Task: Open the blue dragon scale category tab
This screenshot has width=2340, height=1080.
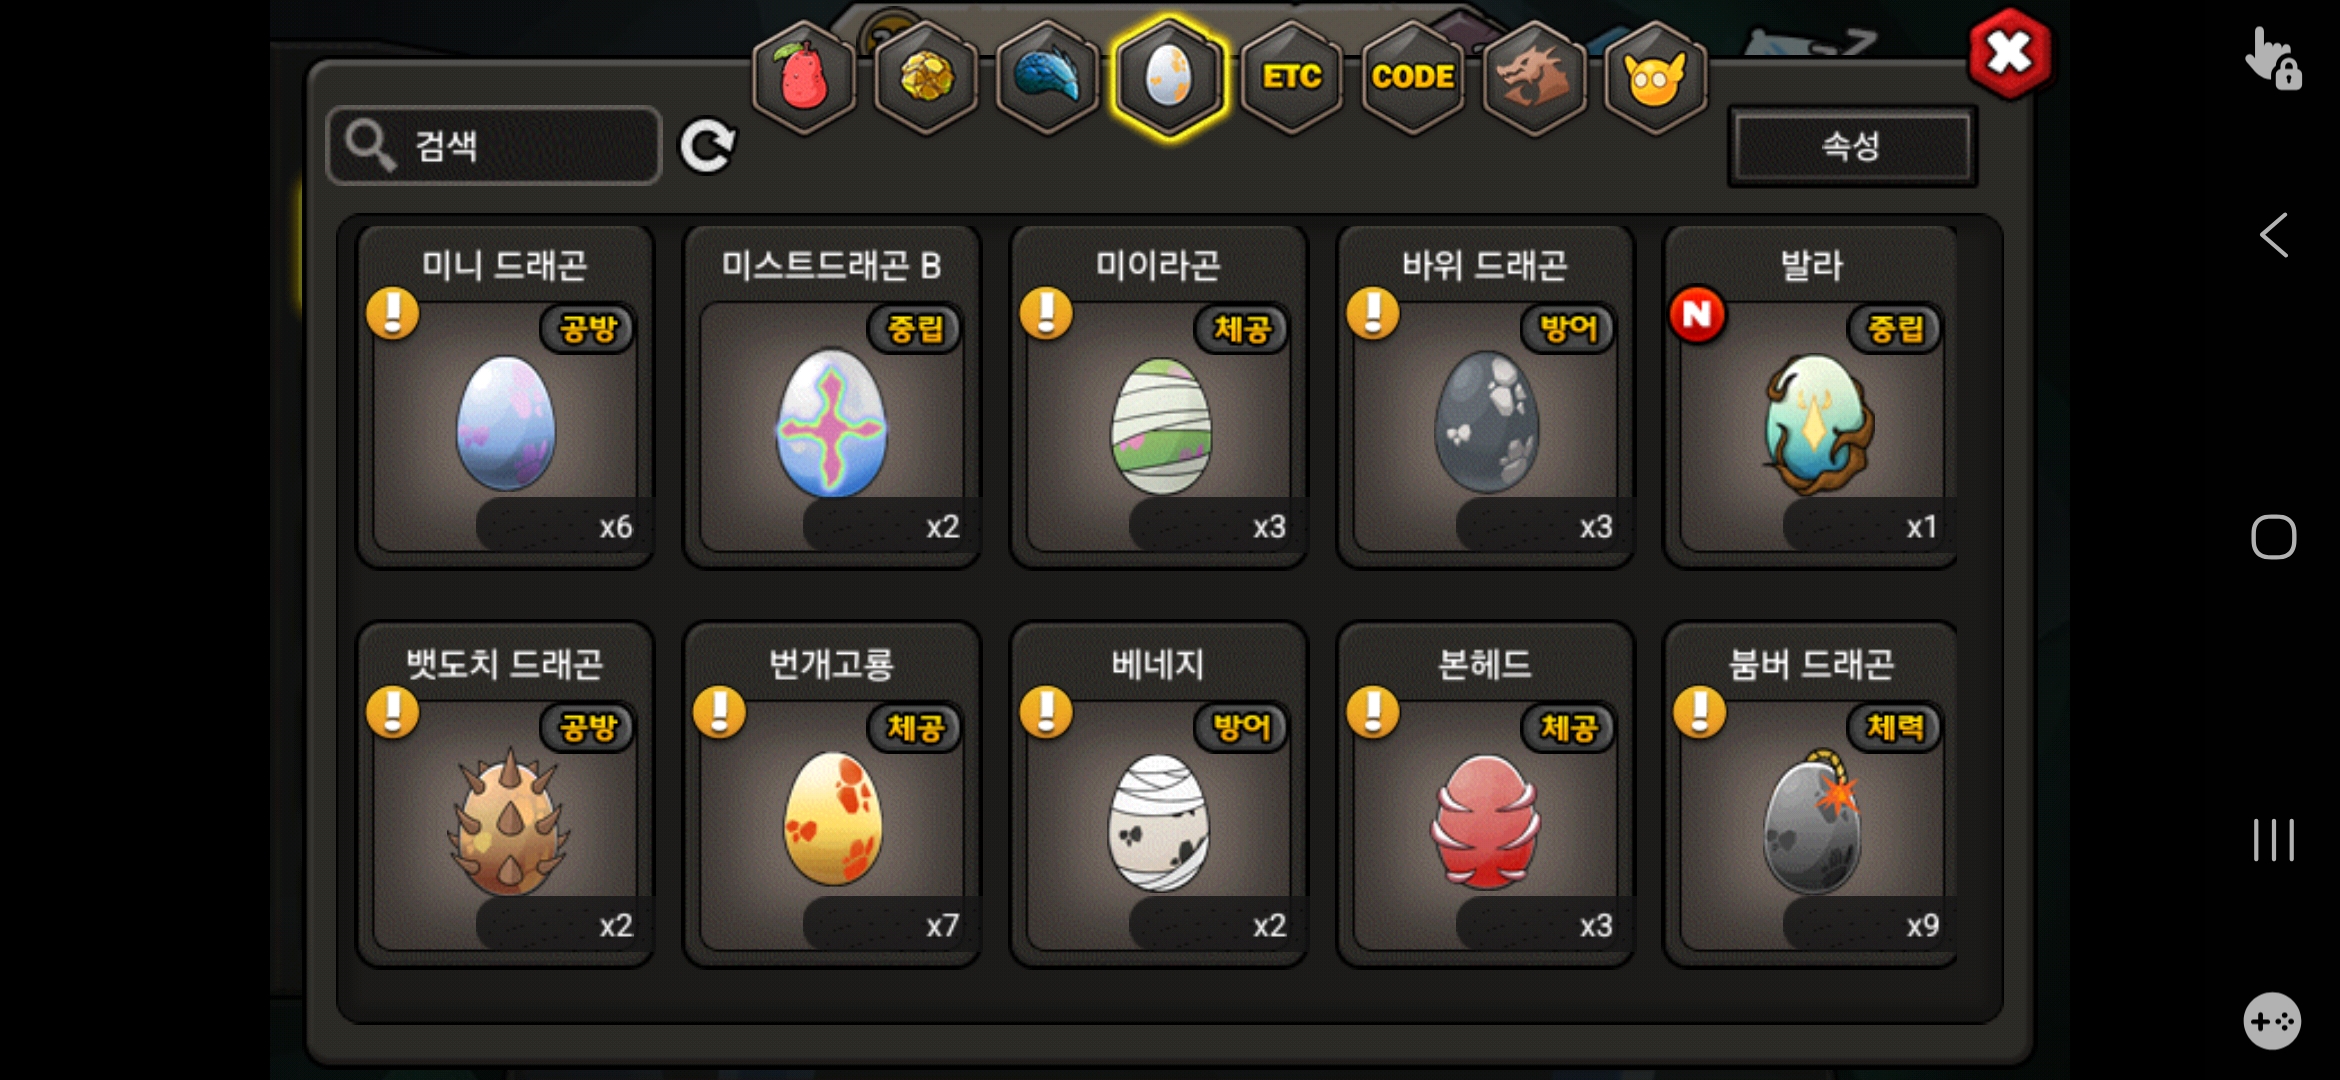Action: point(1047,78)
